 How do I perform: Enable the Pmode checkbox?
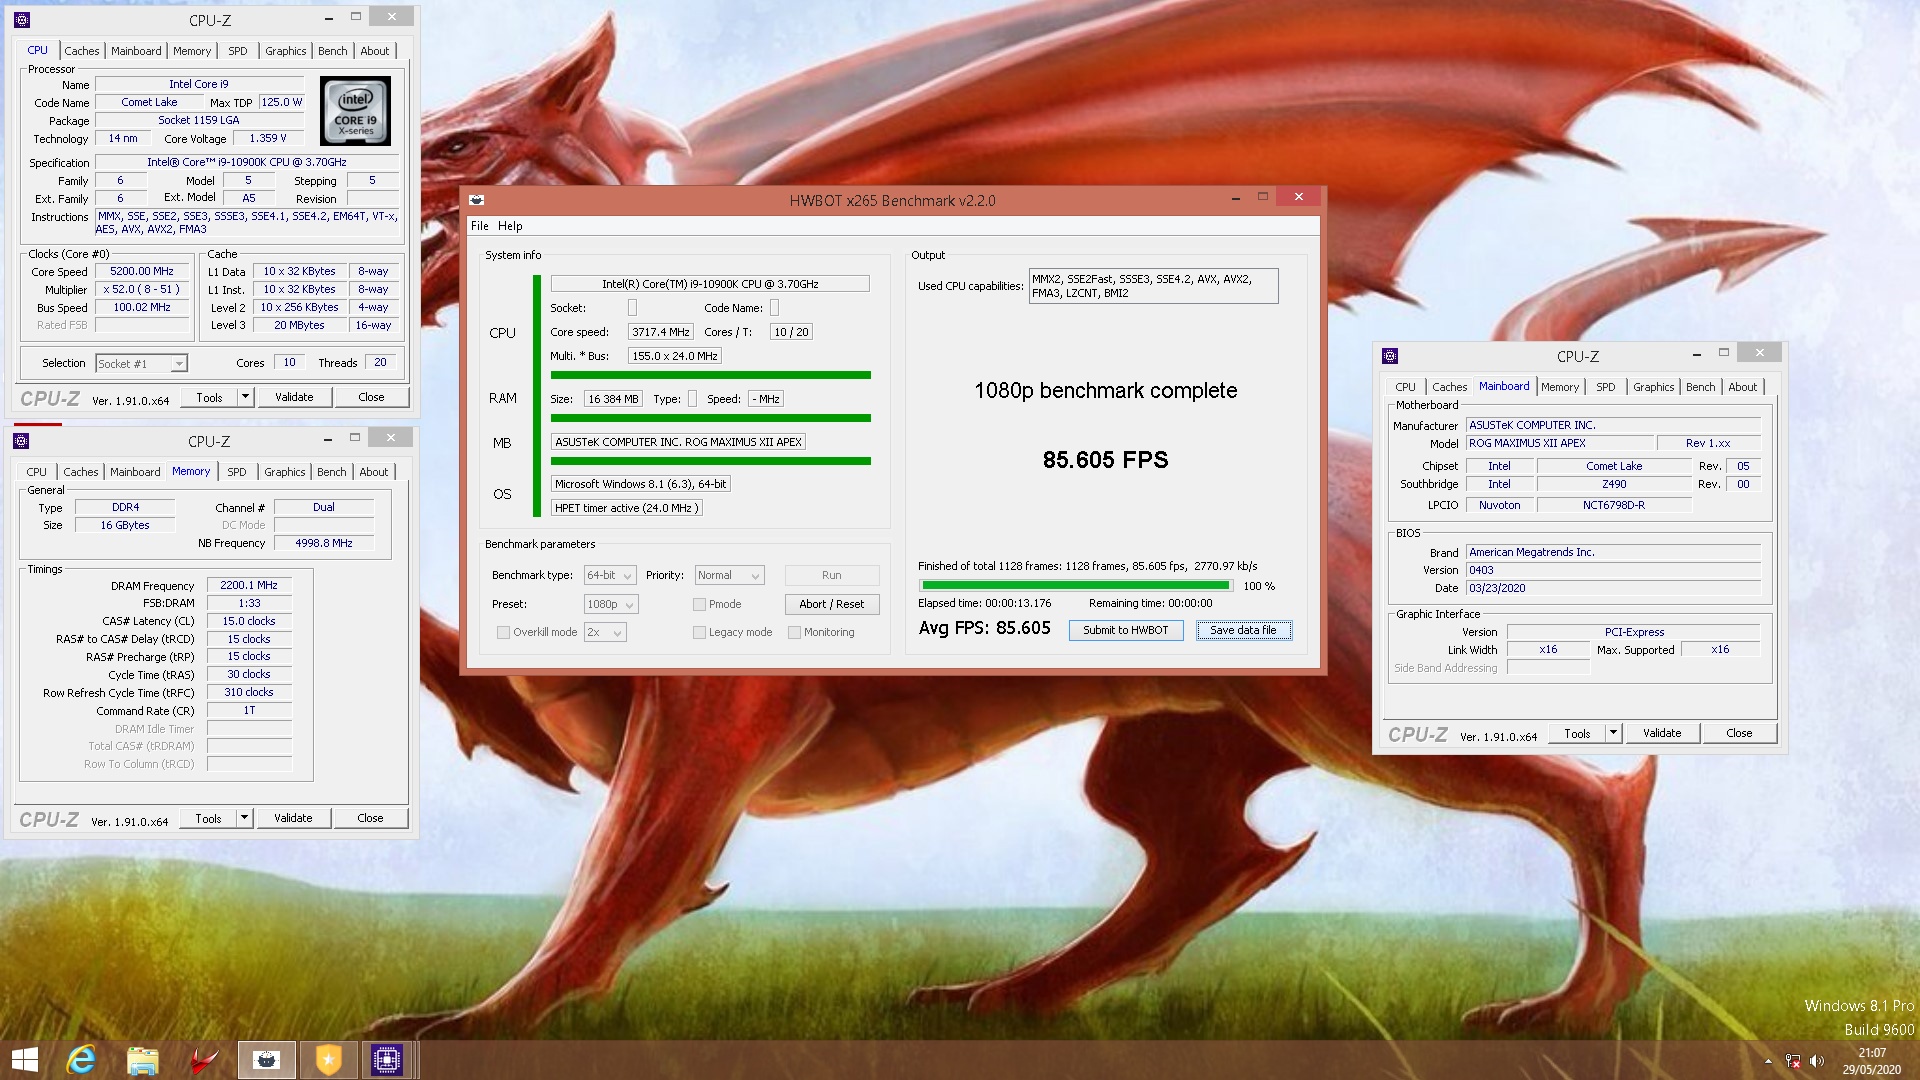699,604
